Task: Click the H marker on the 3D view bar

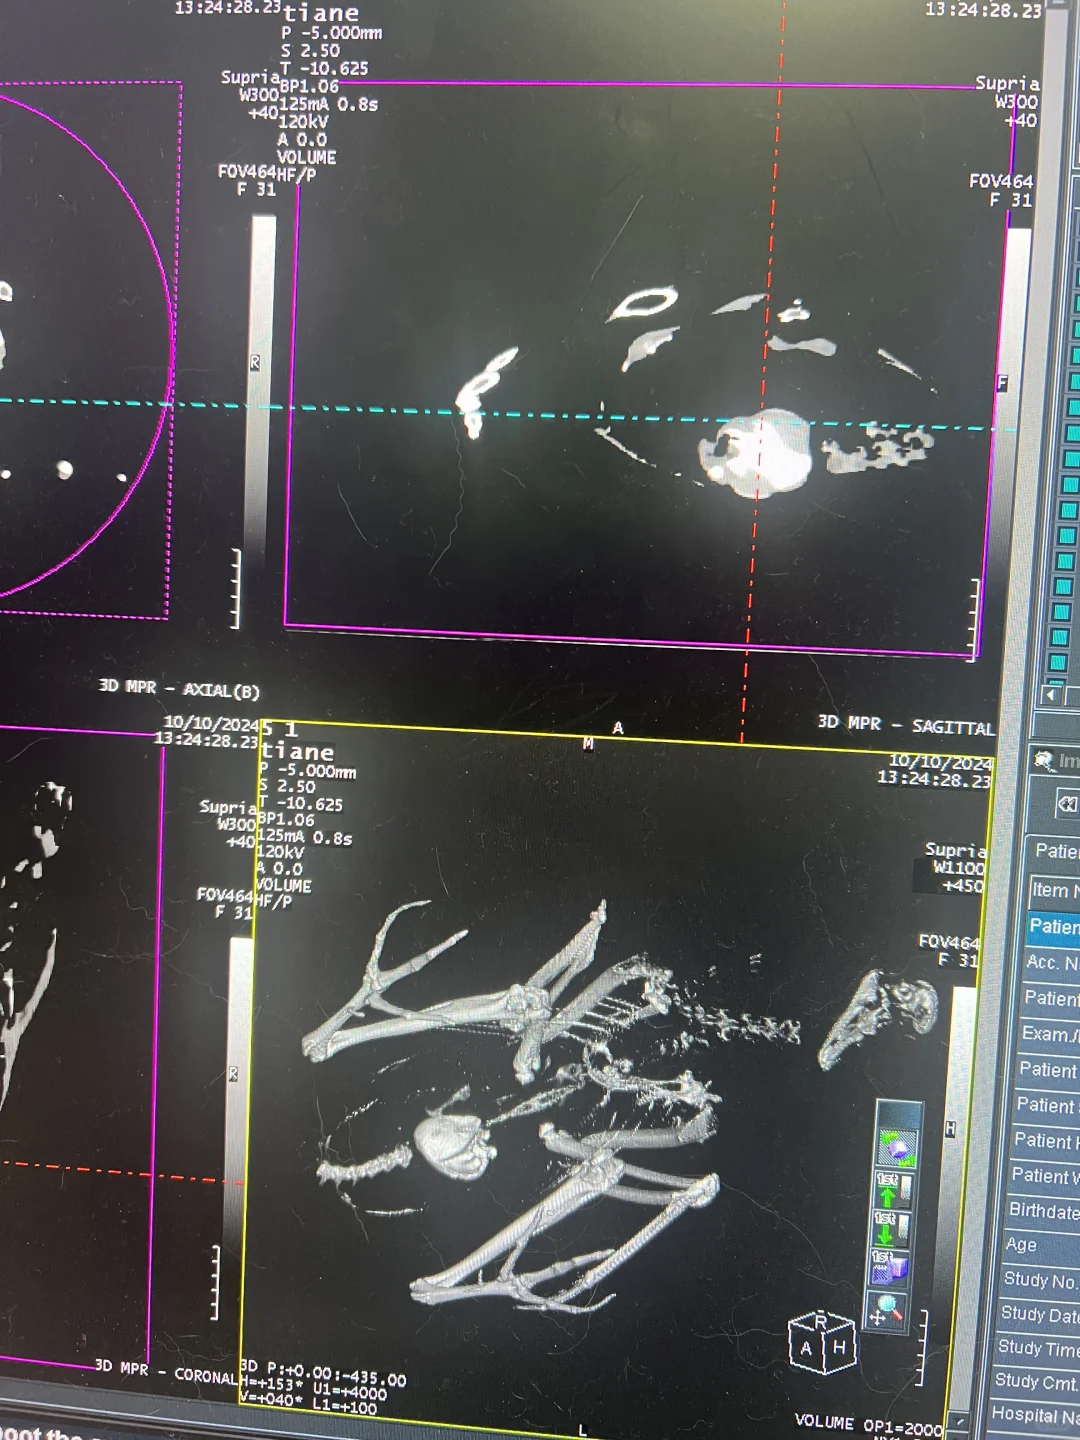Action: pyautogui.click(x=950, y=1129)
